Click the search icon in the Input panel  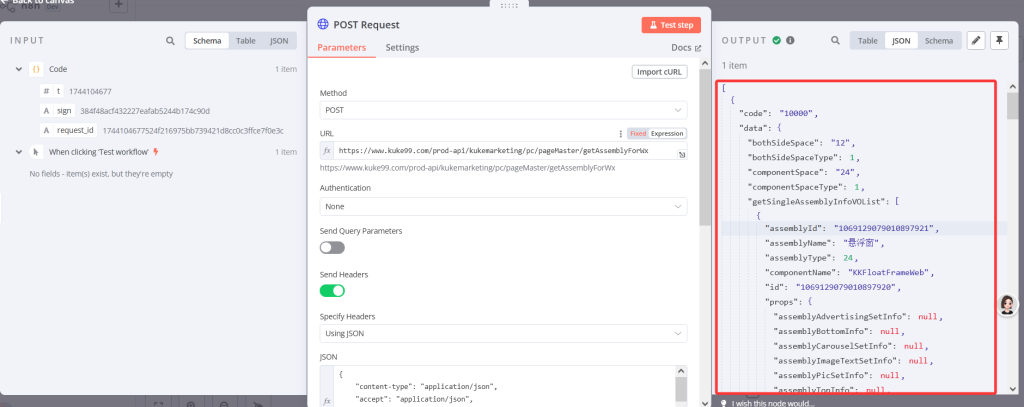coord(171,41)
